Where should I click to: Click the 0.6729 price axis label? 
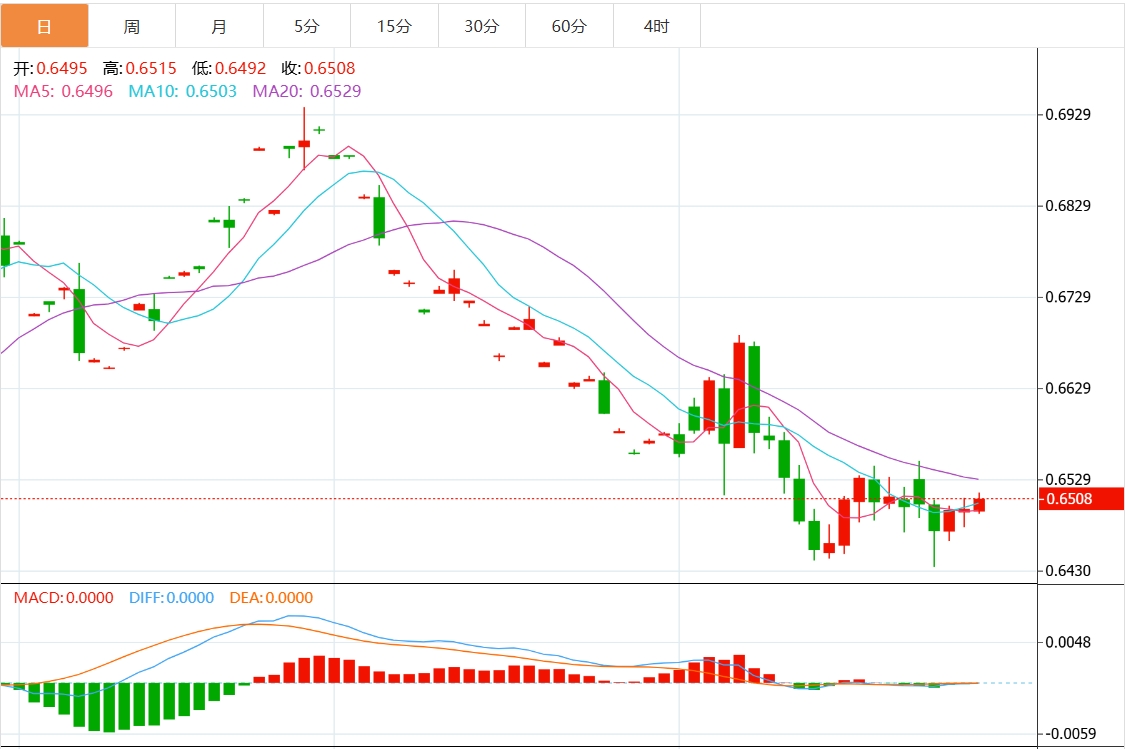click(x=1068, y=297)
